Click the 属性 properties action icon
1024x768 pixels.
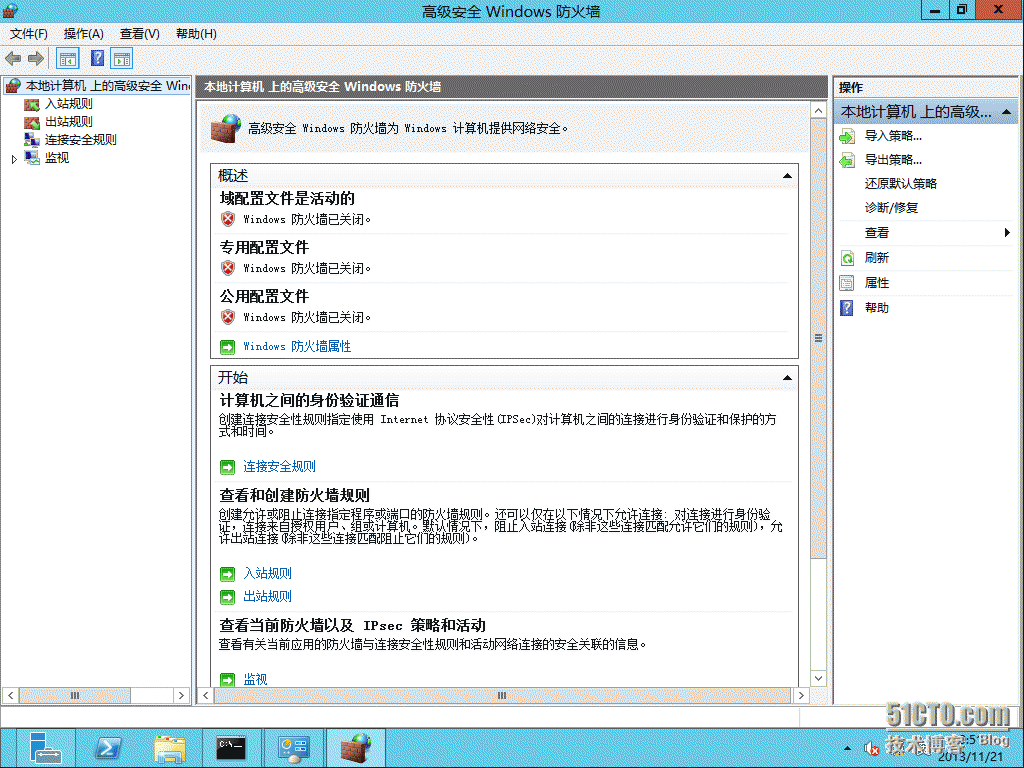(847, 283)
